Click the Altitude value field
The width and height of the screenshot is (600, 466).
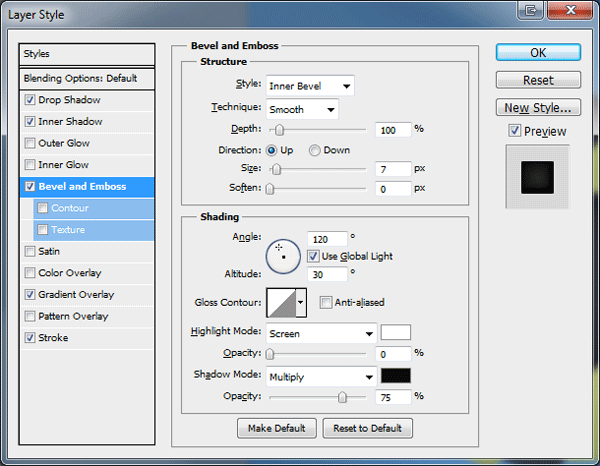tap(327, 274)
